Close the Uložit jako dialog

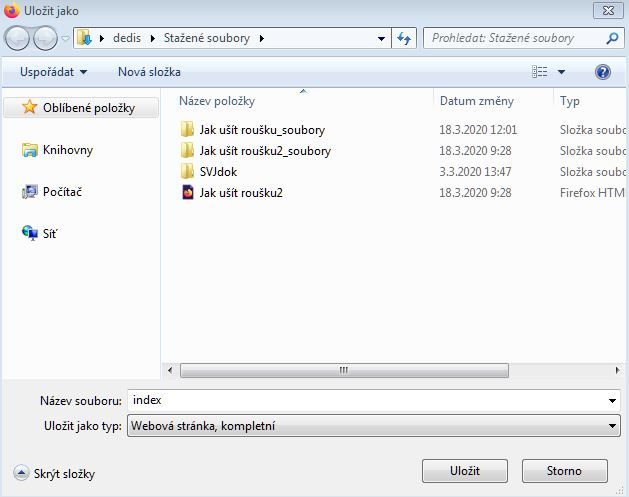coord(608,10)
